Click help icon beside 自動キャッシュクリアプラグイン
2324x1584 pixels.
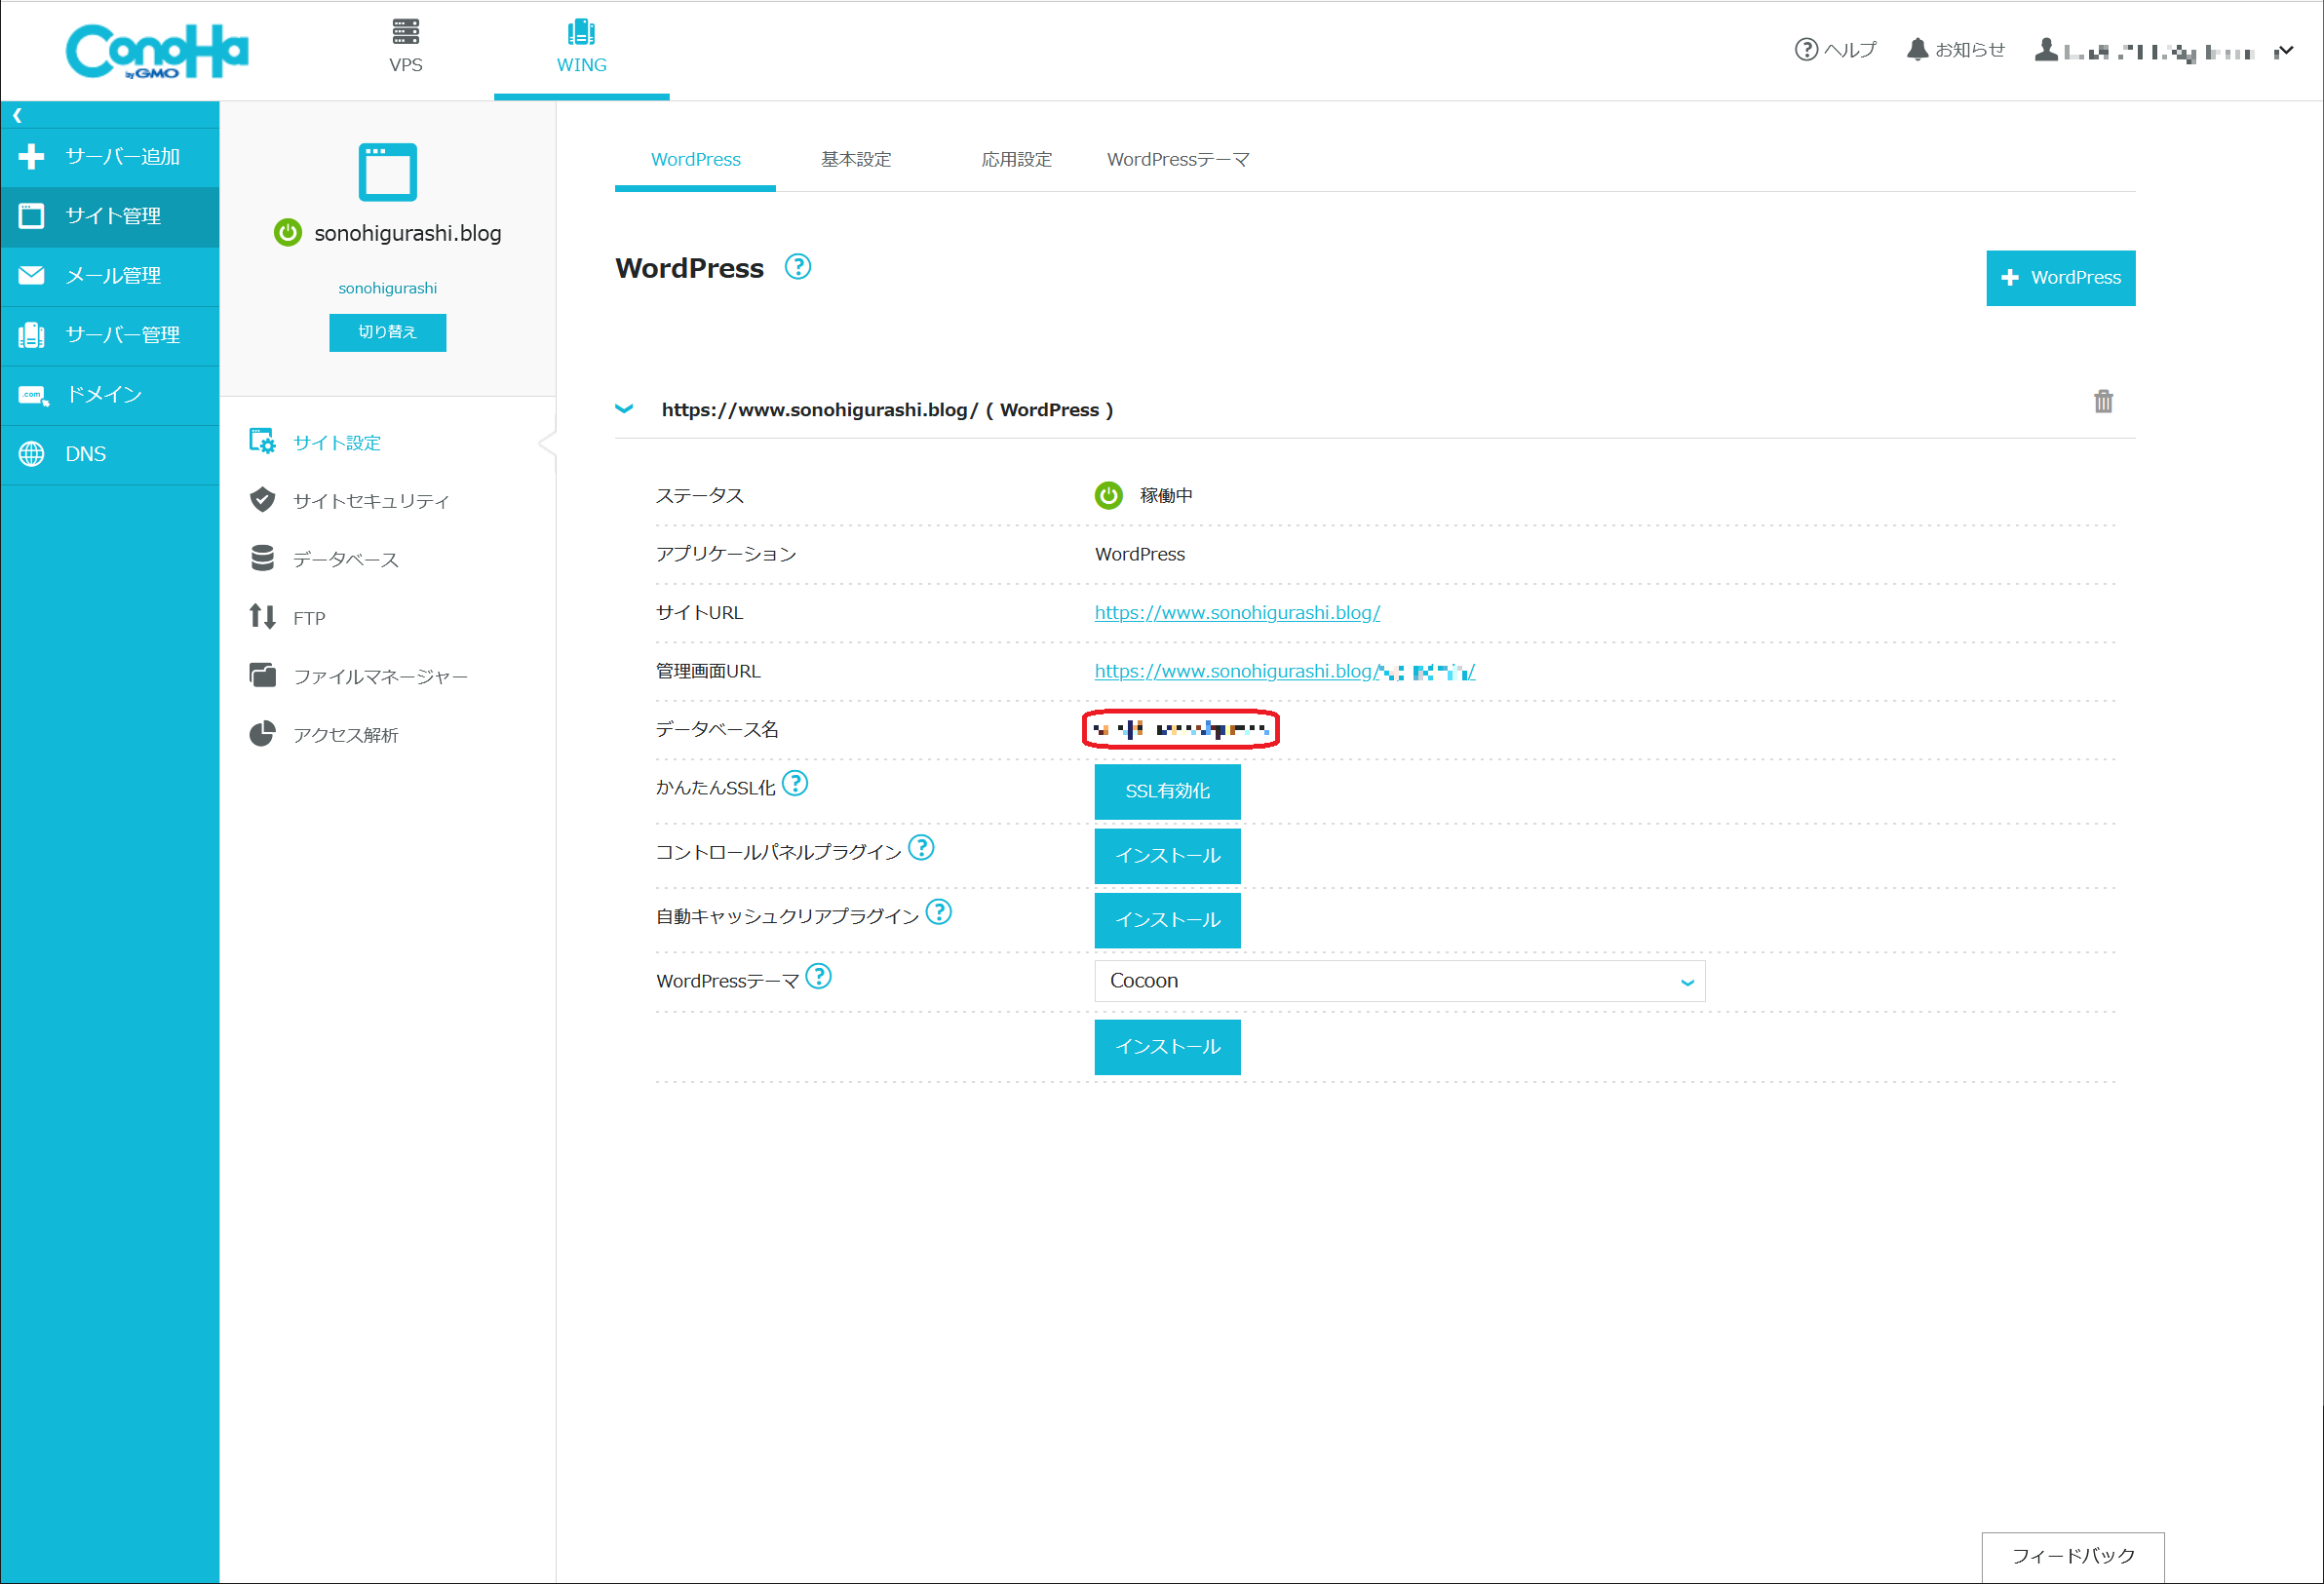(938, 911)
